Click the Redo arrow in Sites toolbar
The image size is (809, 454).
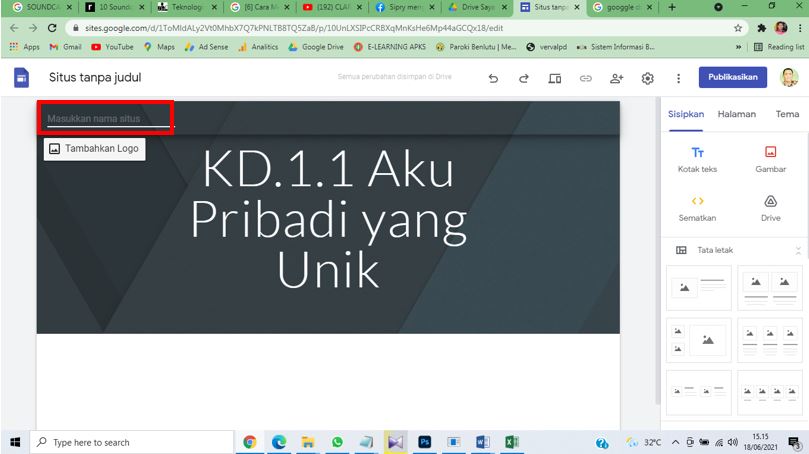pos(523,78)
